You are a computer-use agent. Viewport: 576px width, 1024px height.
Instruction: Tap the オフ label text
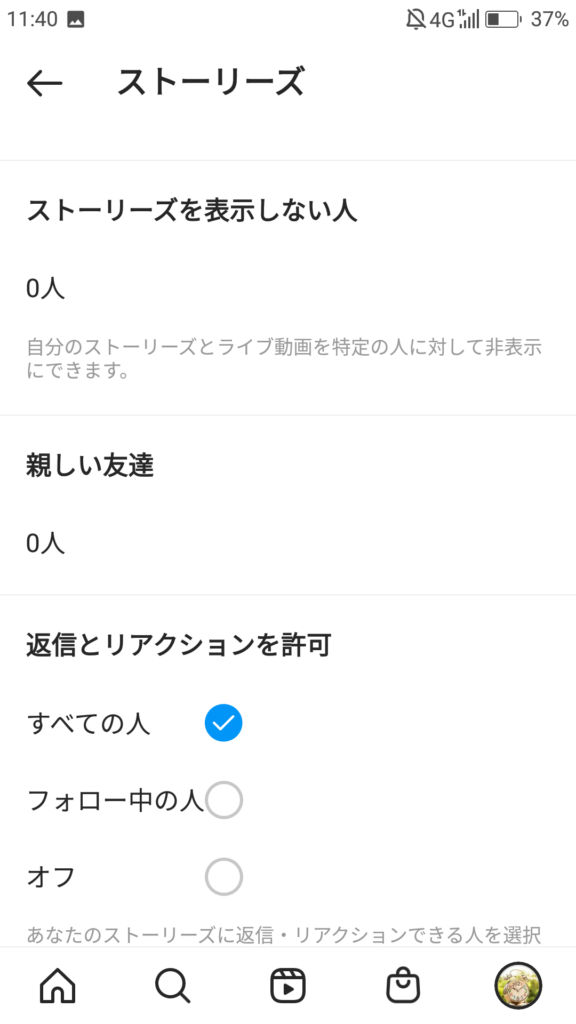[51, 876]
